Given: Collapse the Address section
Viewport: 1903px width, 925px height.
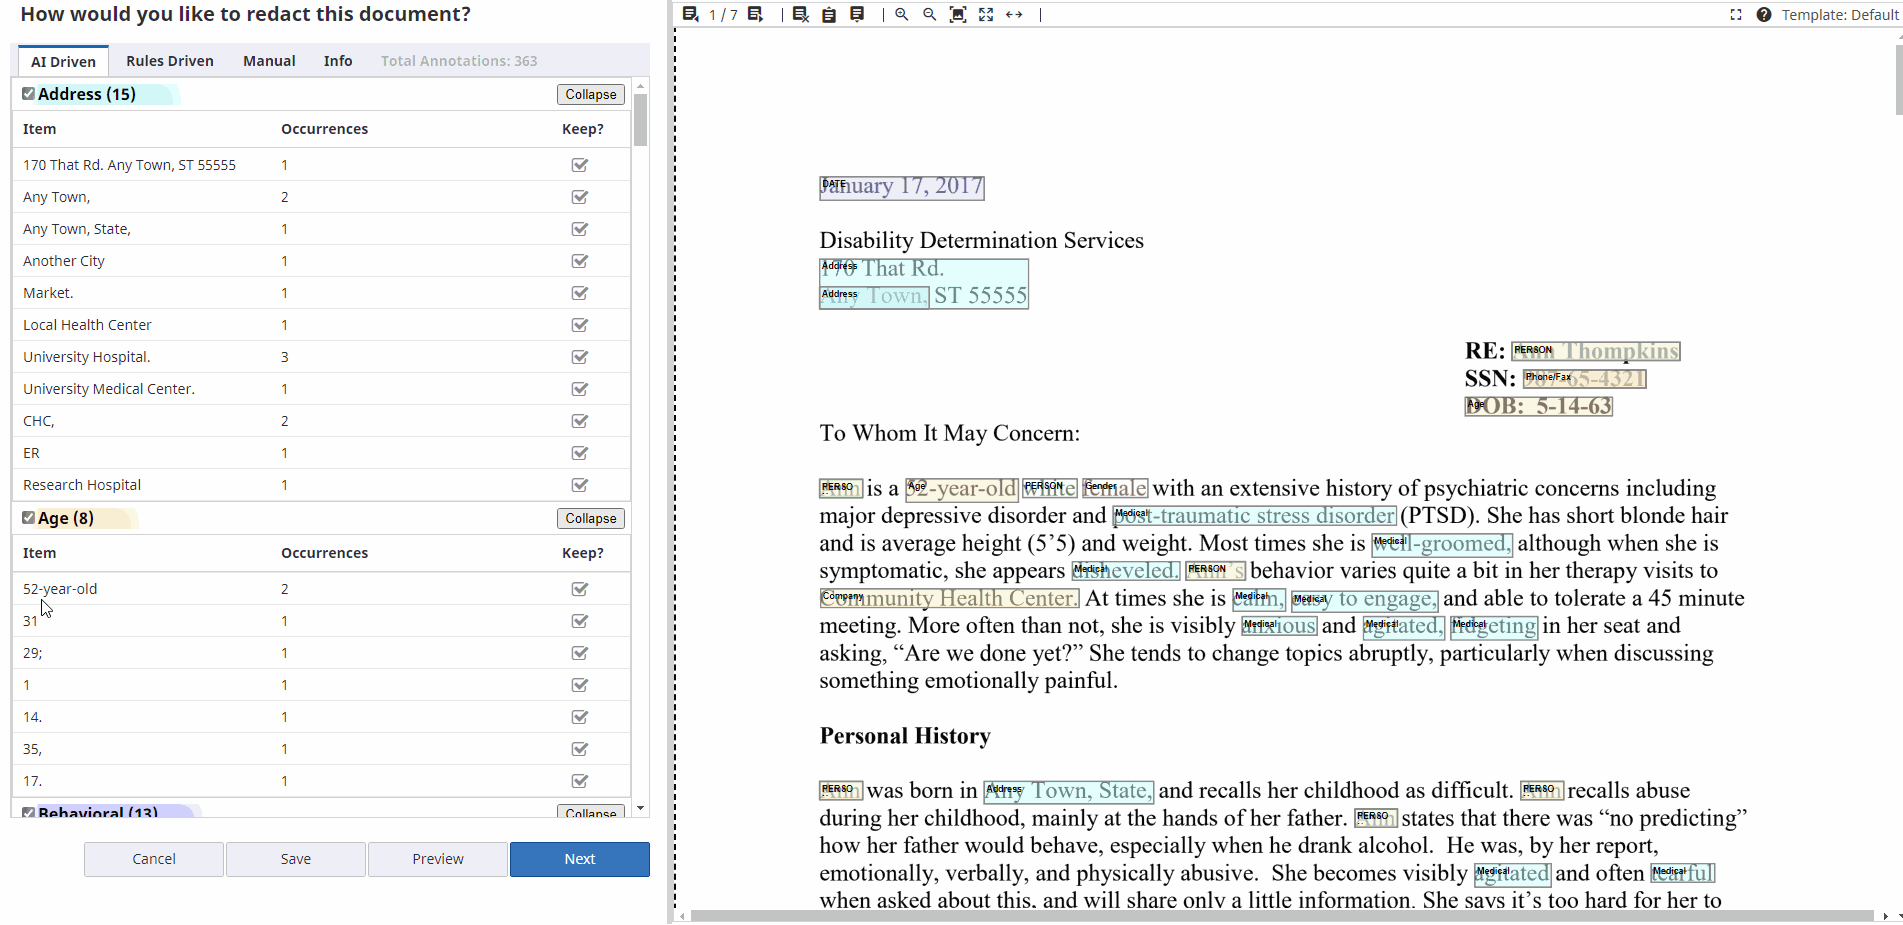Looking at the screenshot, I should (x=590, y=94).
